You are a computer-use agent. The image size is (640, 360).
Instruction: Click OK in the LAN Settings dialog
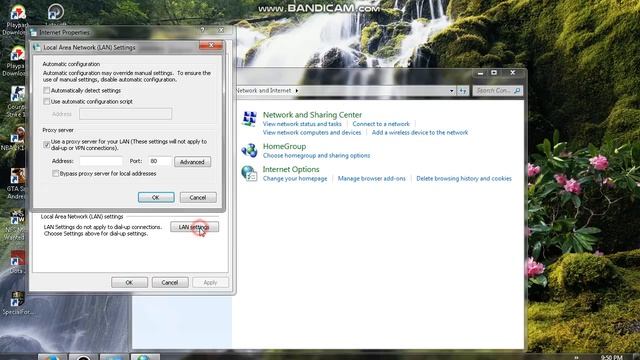coord(156,197)
